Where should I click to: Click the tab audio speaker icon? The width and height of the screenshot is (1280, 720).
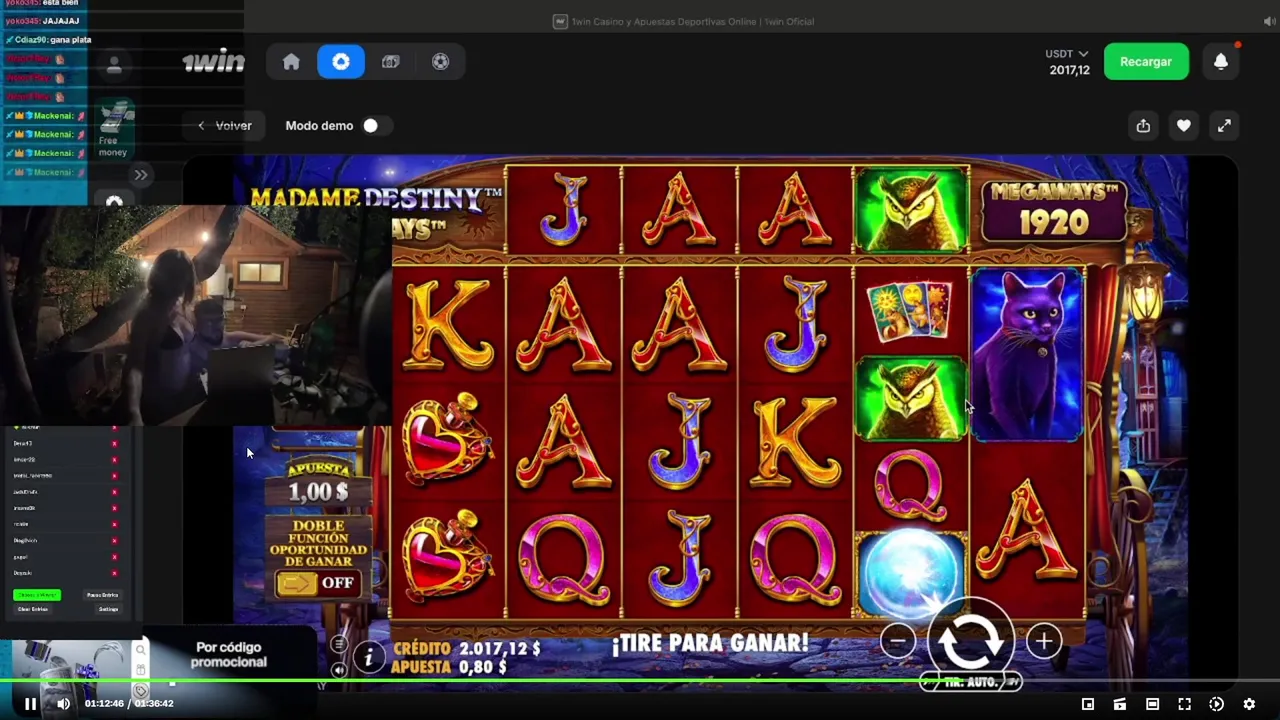coord(1269,22)
